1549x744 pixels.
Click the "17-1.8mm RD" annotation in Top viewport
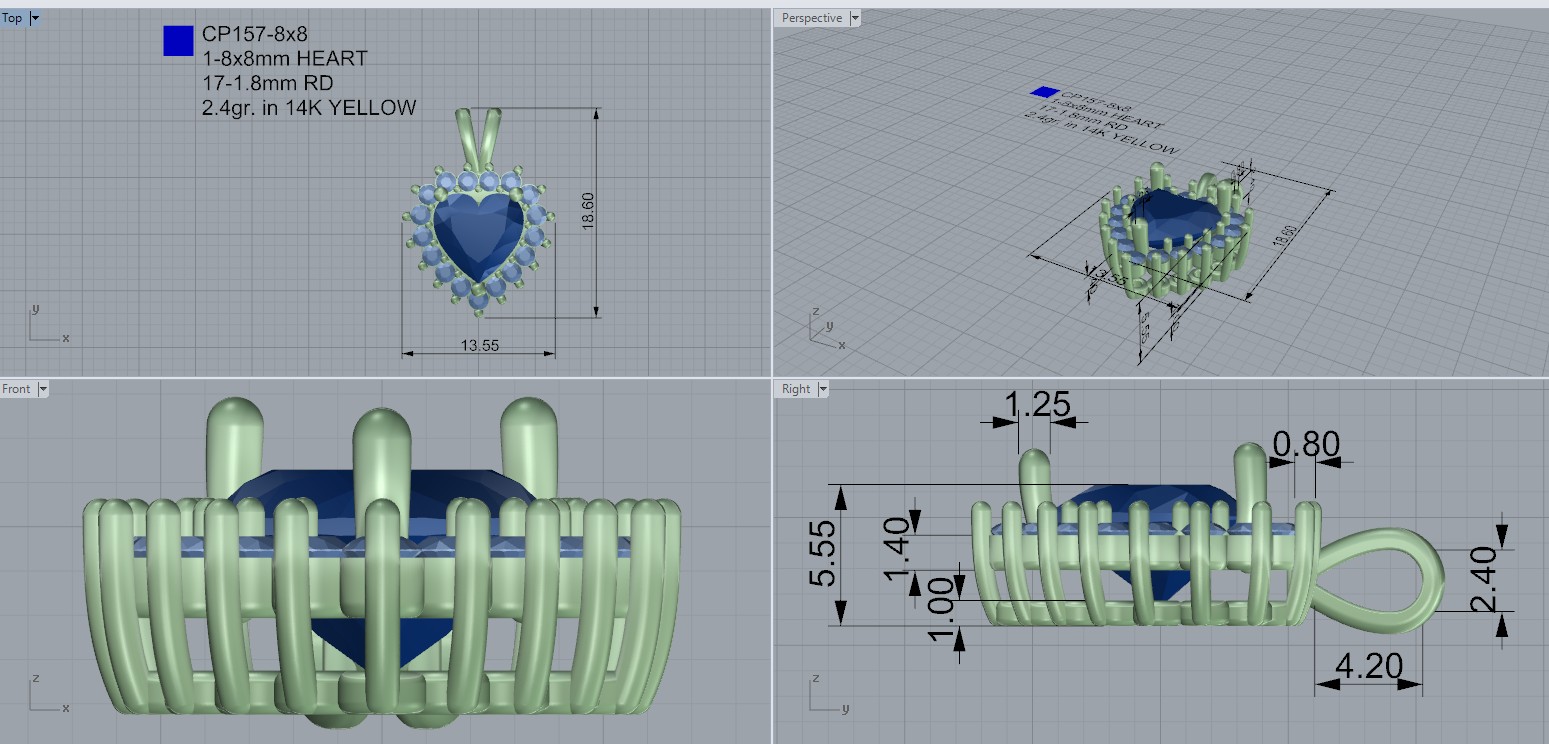point(268,83)
